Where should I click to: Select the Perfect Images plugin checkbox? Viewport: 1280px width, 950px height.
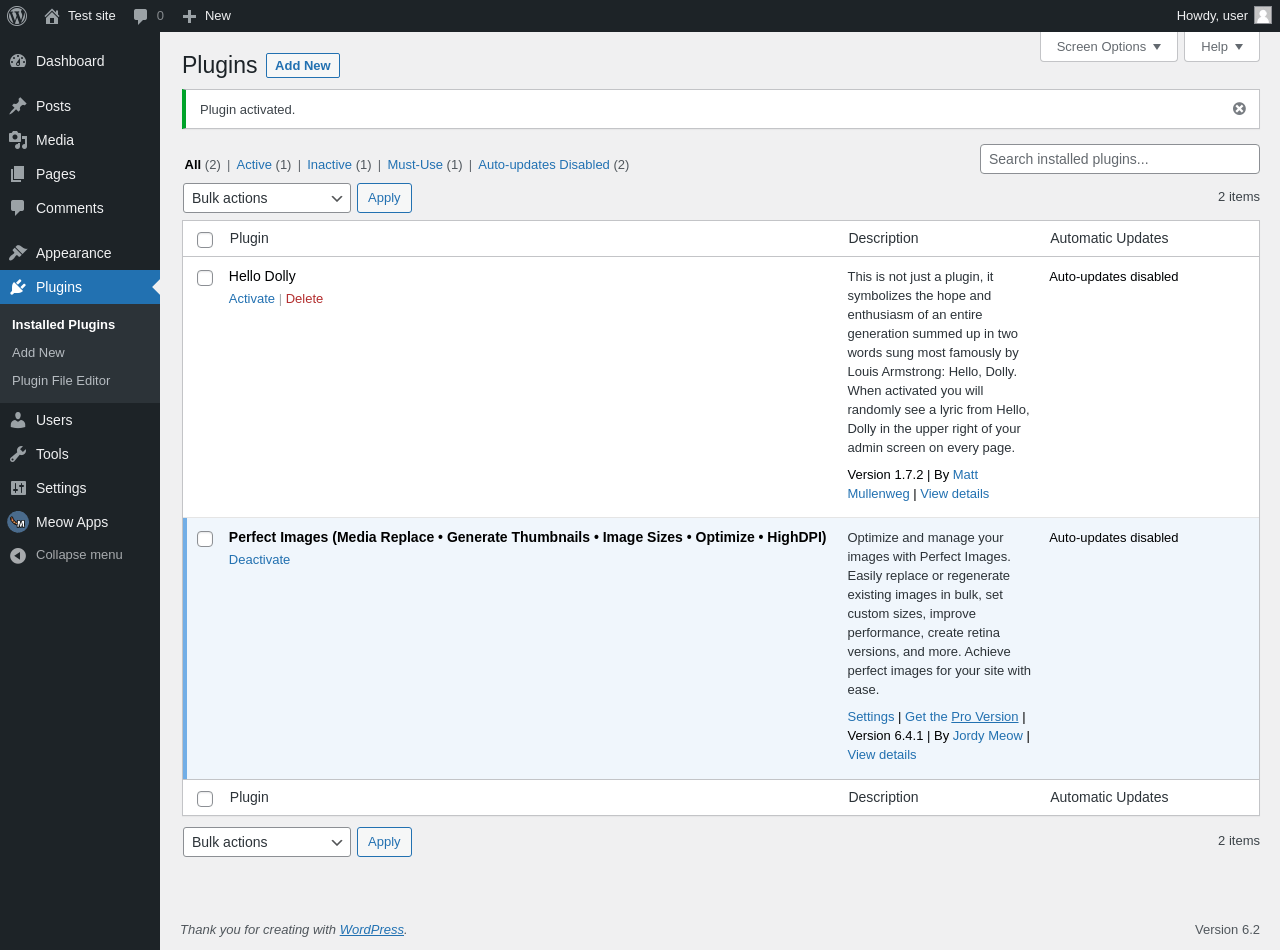[x=205, y=539]
